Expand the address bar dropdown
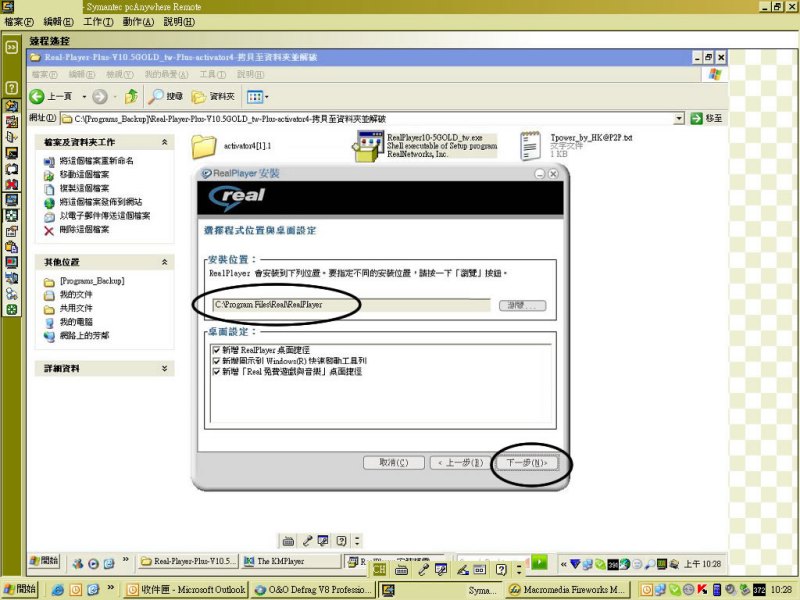This screenshot has height=600, width=800. (679, 118)
